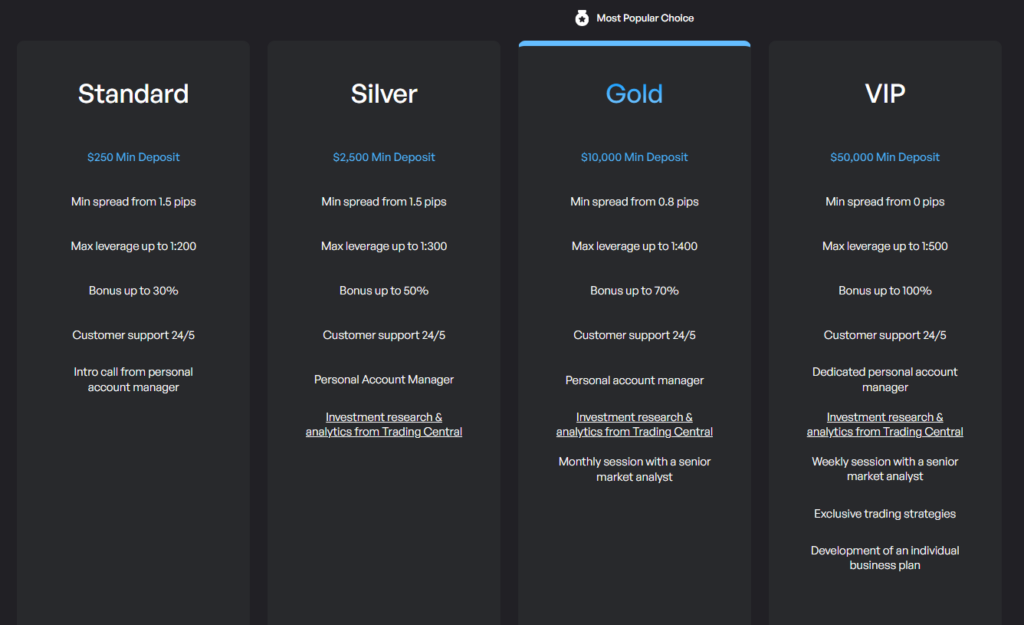Select the VIP plan heading
The width and height of the screenshot is (1024, 625).
885,94
